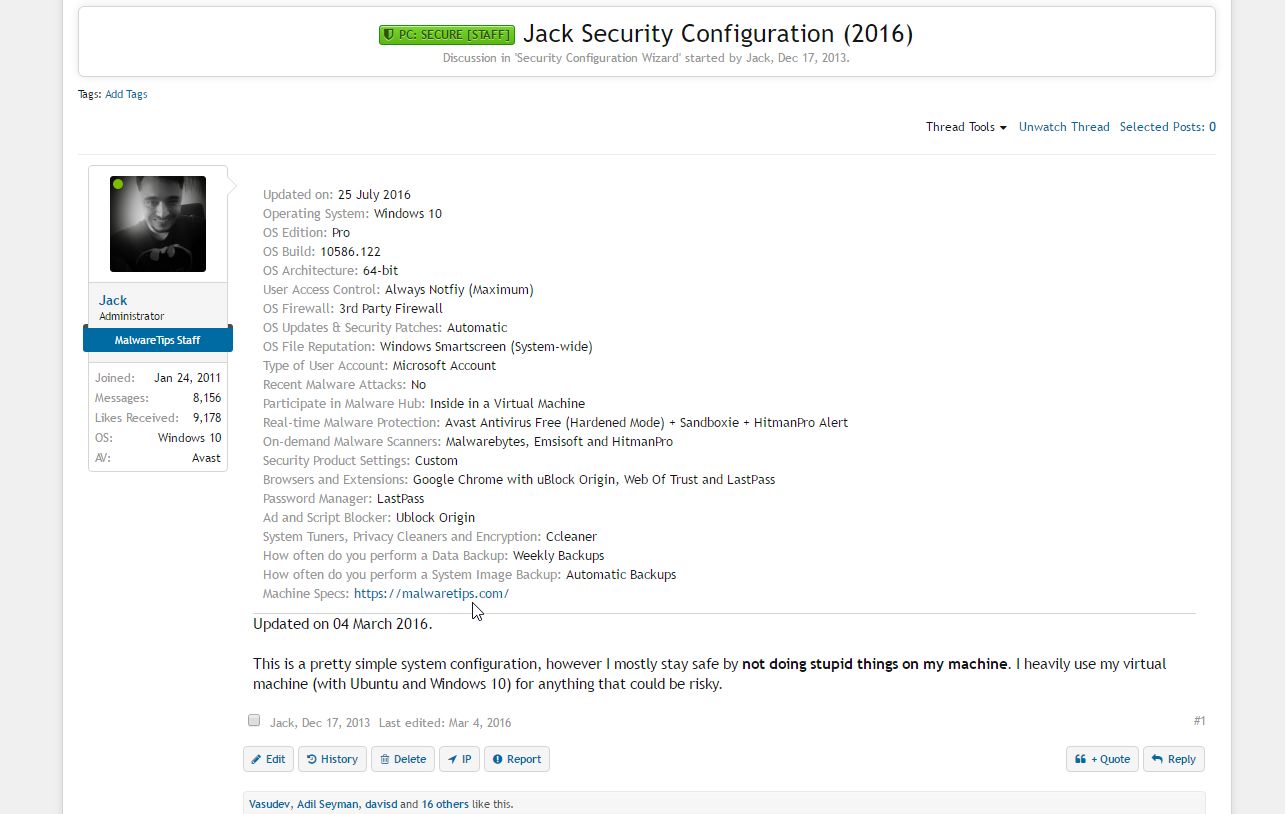The width and height of the screenshot is (1285, 814).
Task: Open the #1 post permalink
Action: 1199,721
